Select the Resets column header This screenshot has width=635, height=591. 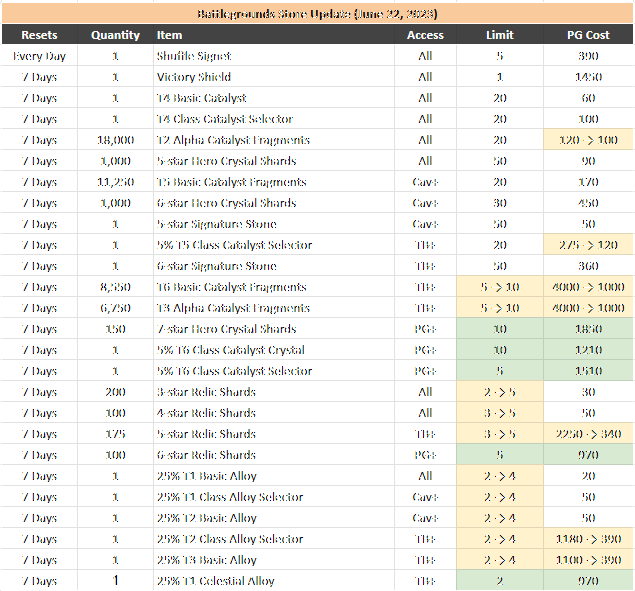[x=39, y=35]
